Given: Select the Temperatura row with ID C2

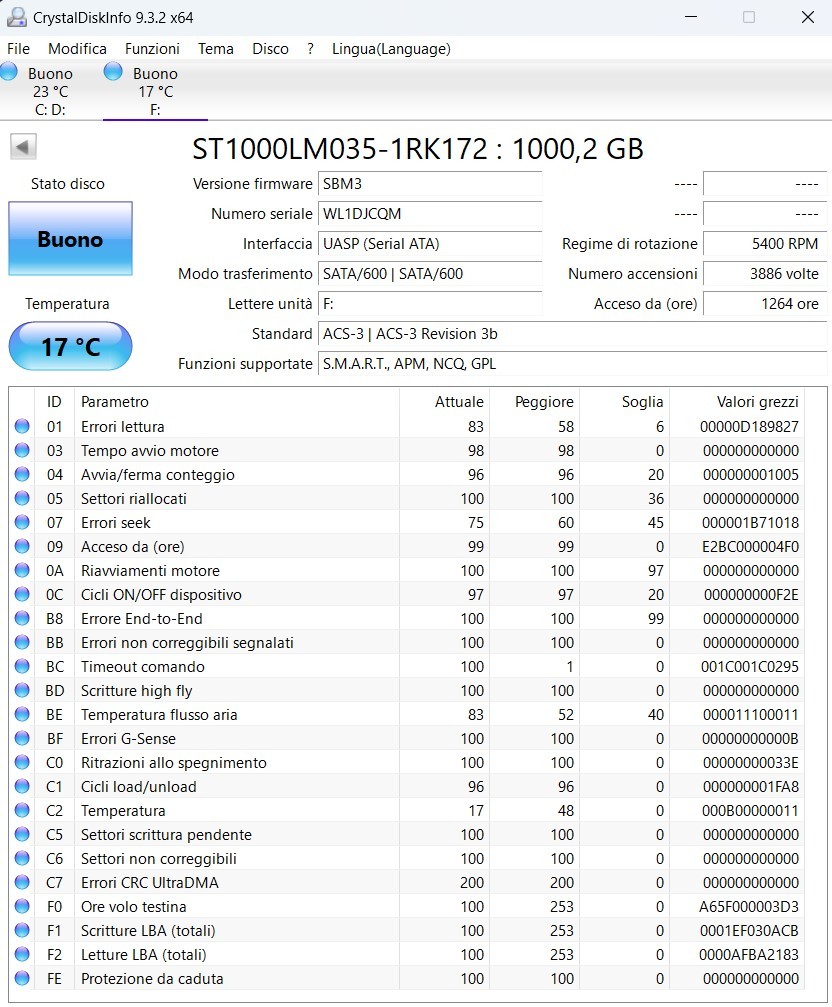Looking at the screenshot, I should point(406,810).
